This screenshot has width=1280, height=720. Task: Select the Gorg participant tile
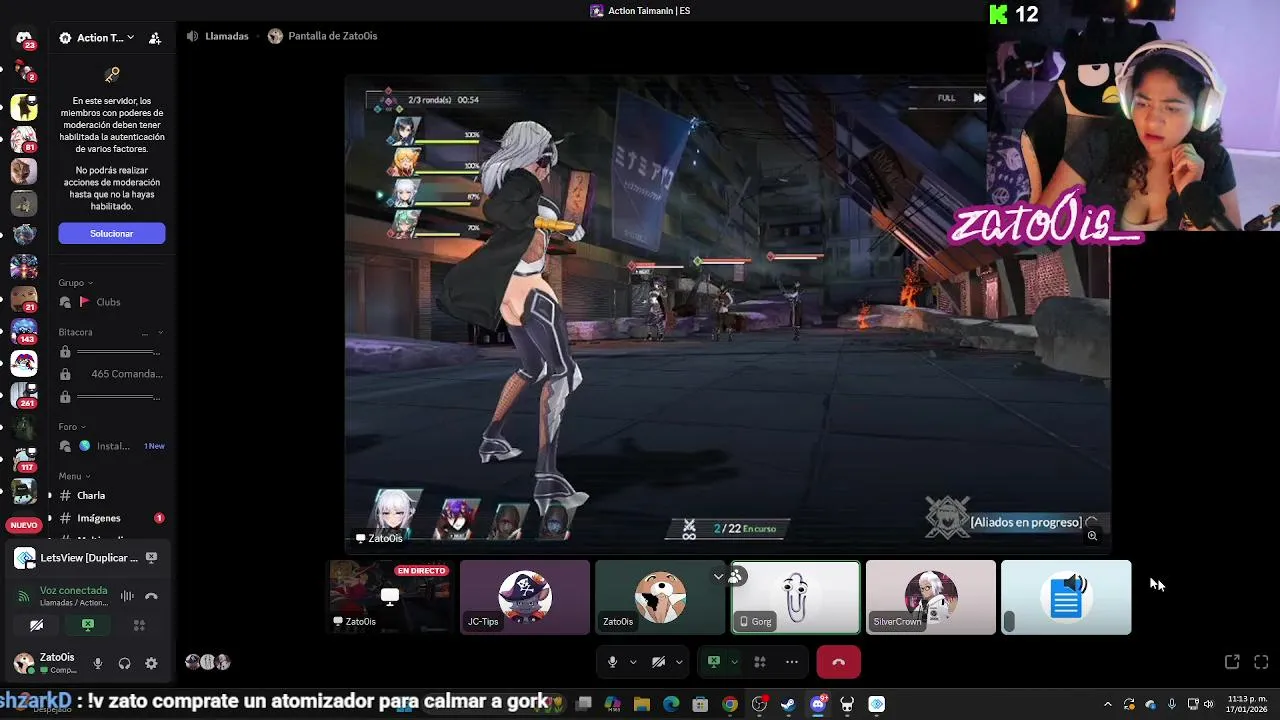(795, 597)
